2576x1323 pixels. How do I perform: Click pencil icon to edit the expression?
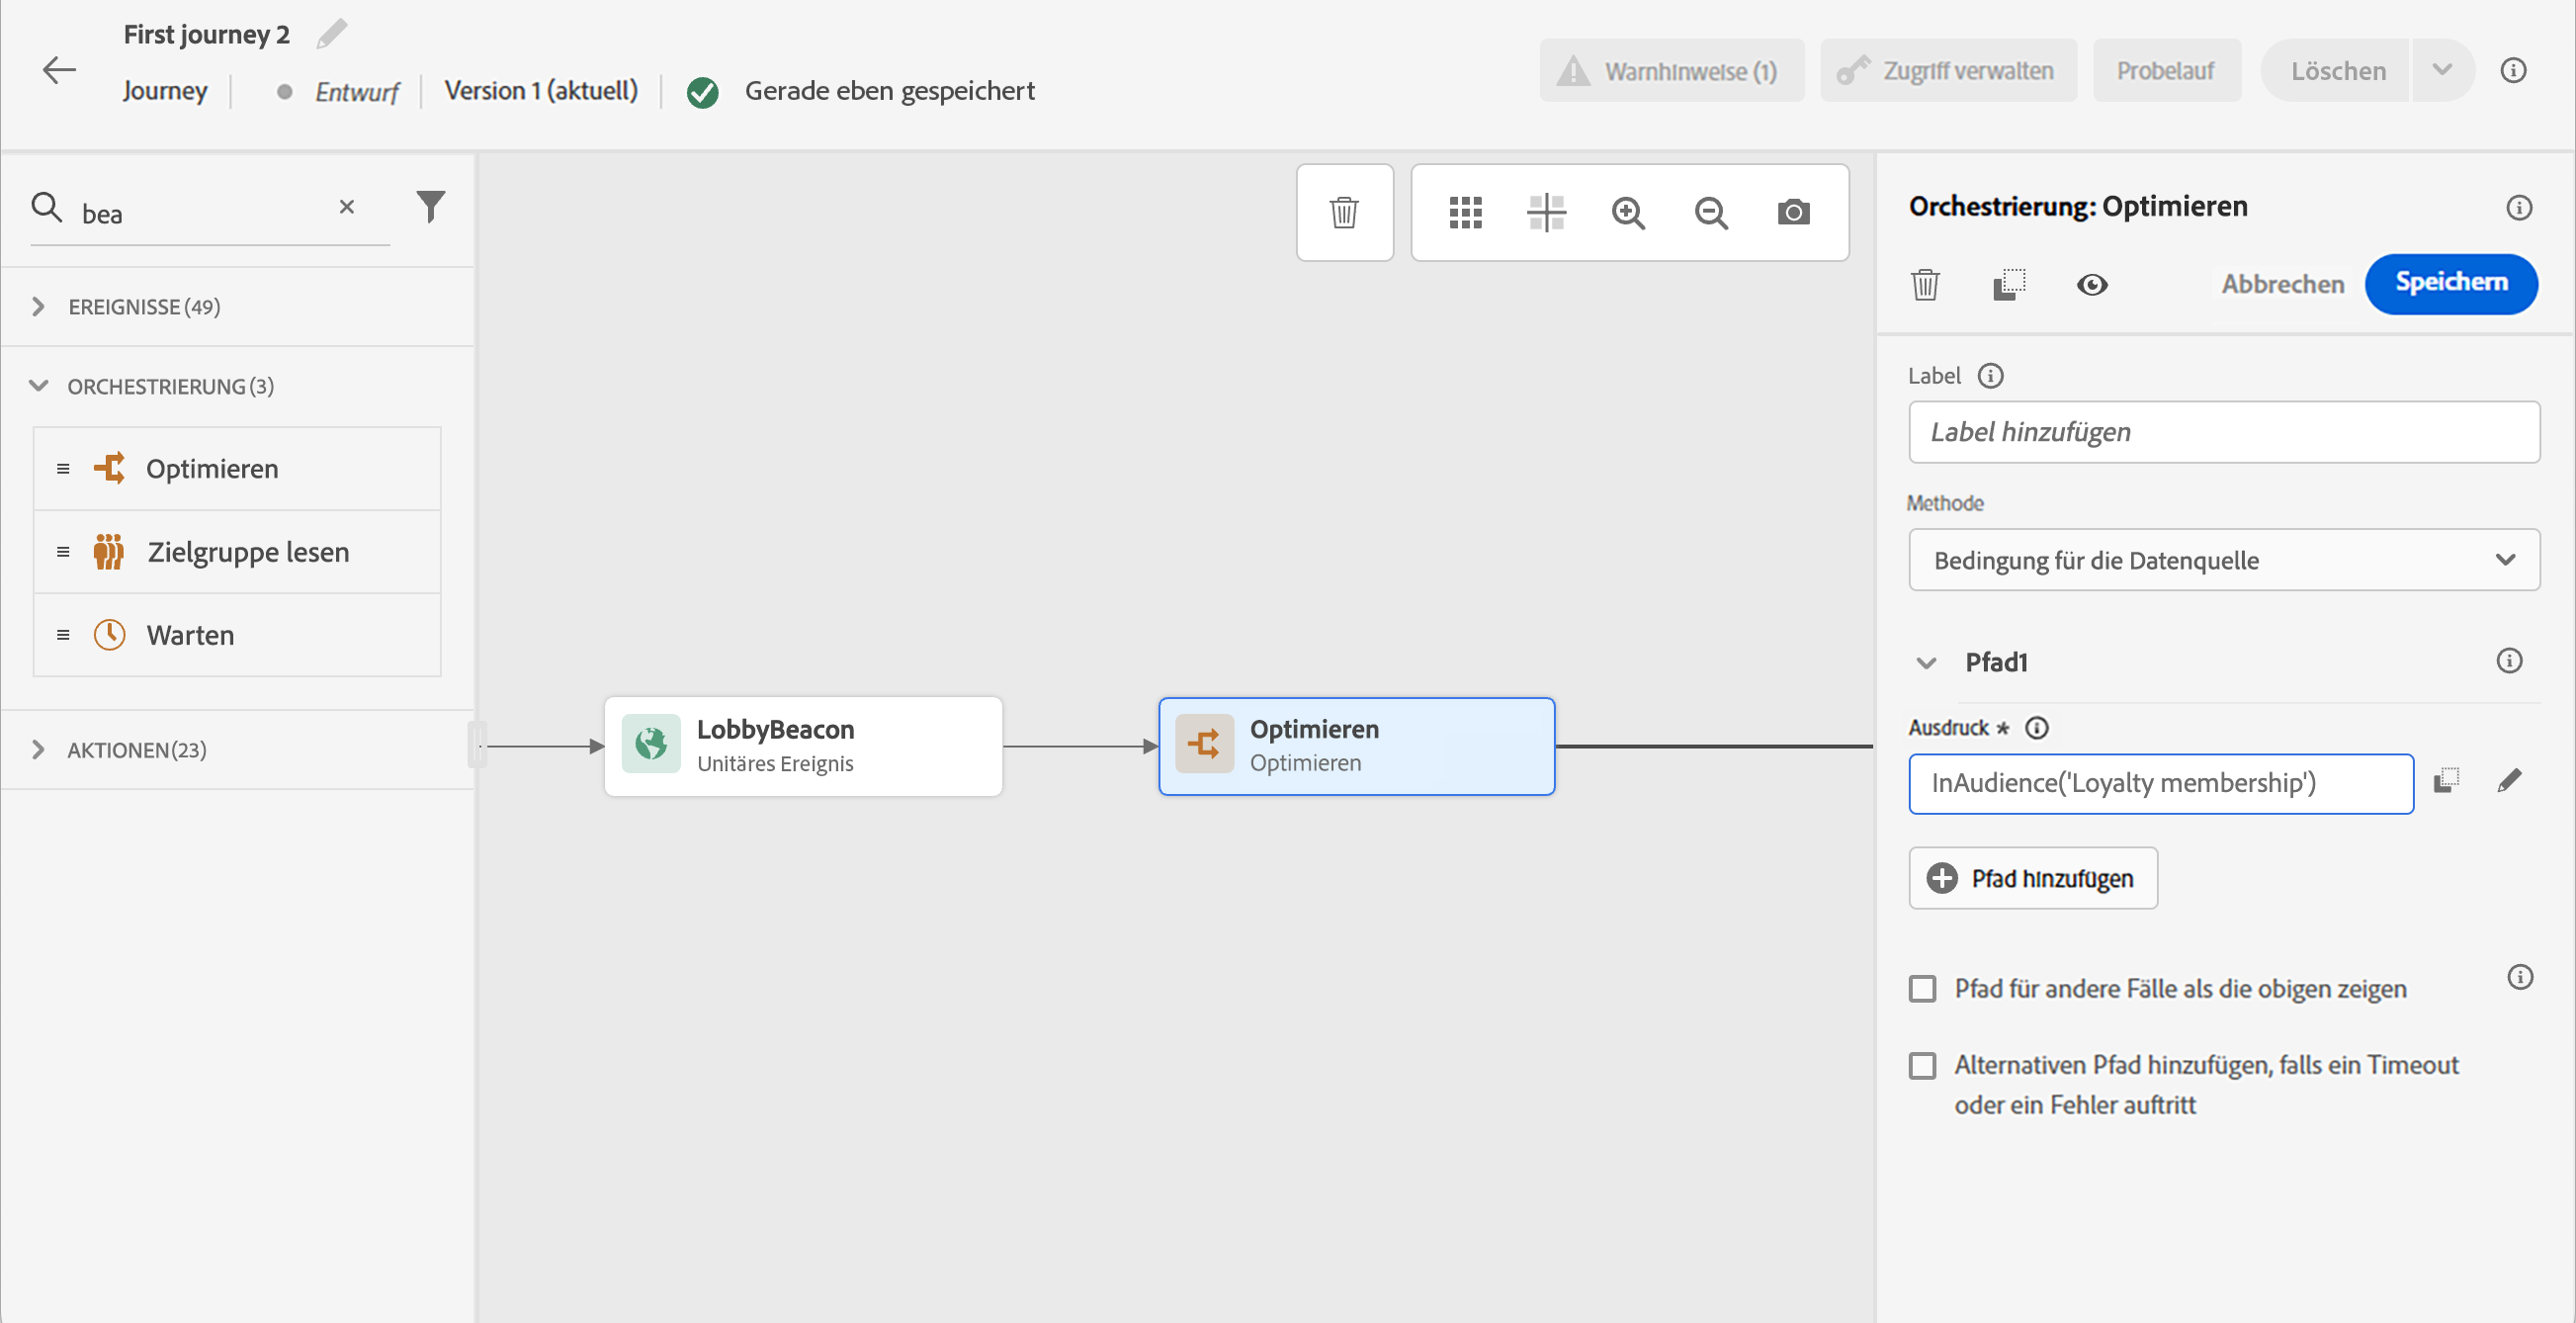click(2509, 781)
